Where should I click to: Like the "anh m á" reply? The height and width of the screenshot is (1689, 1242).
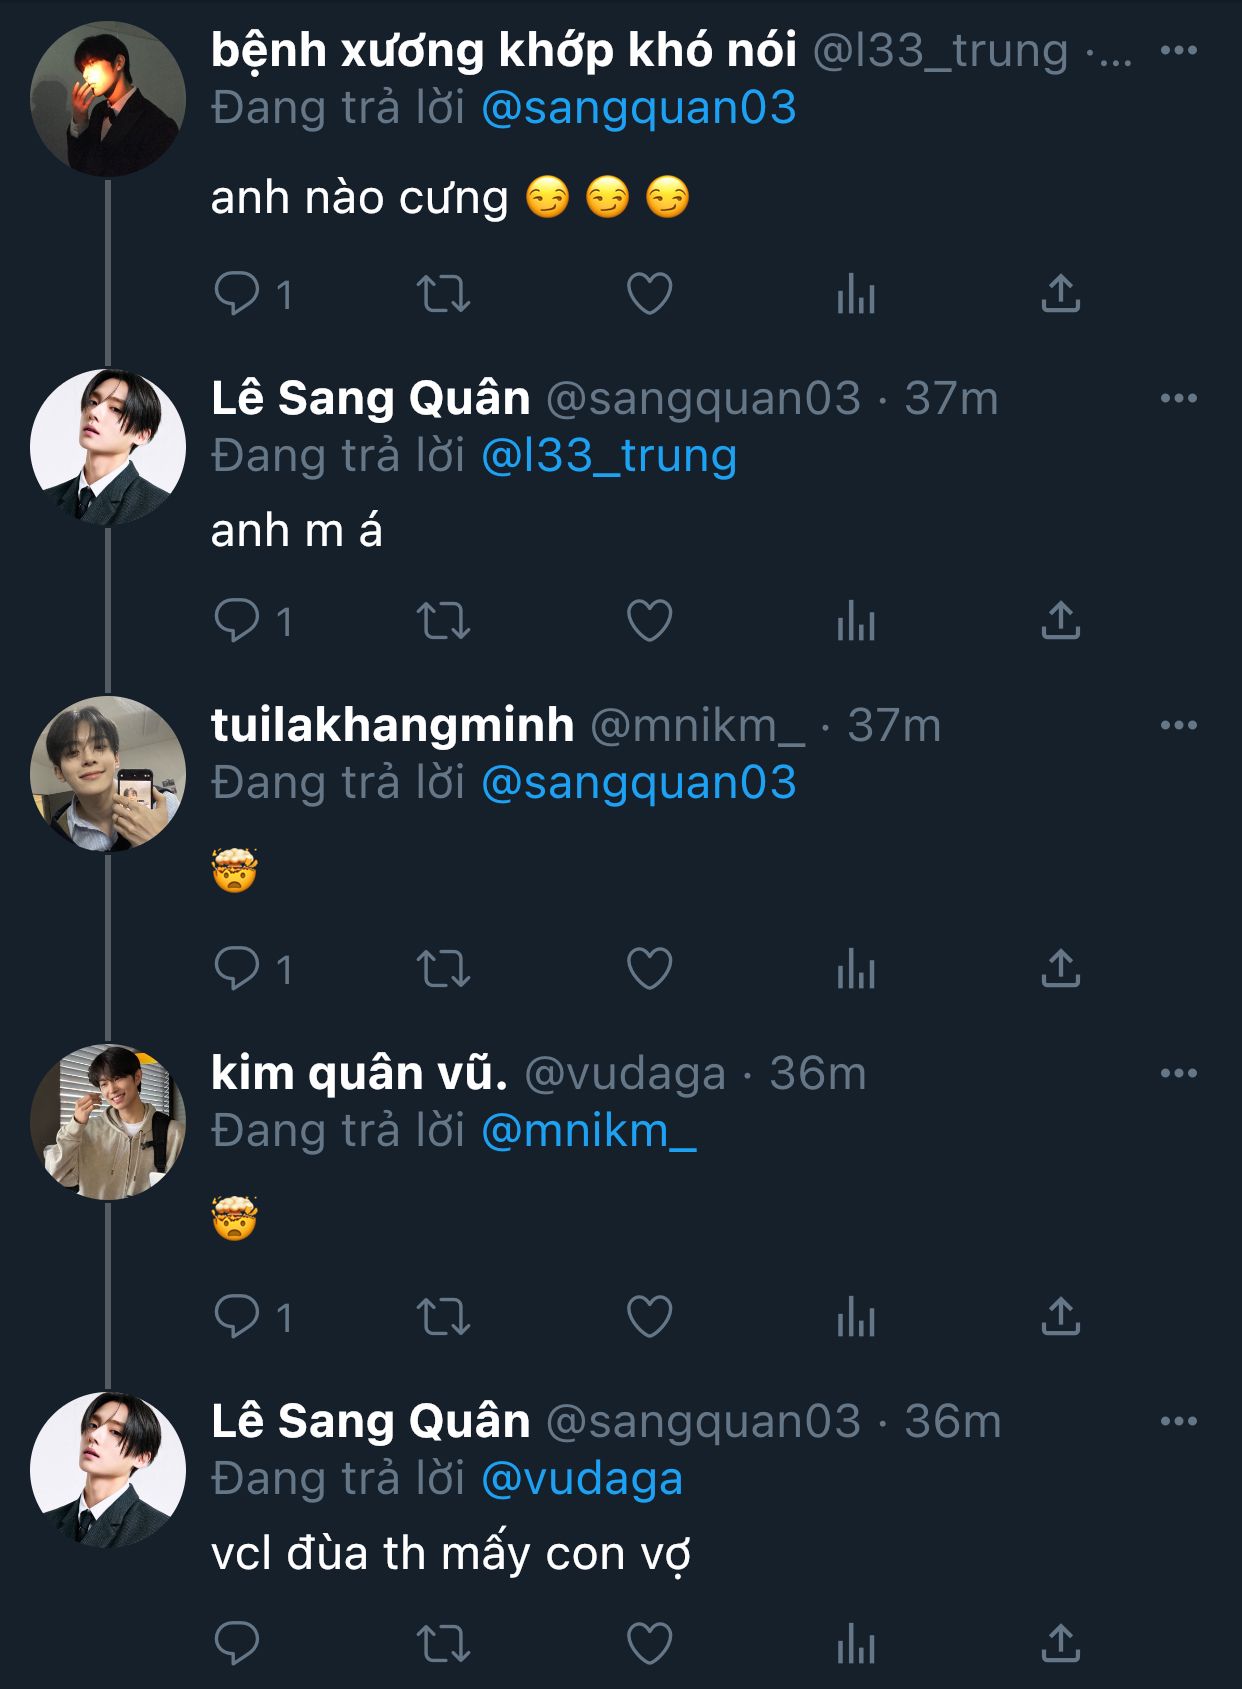click(x=649, y=621)
